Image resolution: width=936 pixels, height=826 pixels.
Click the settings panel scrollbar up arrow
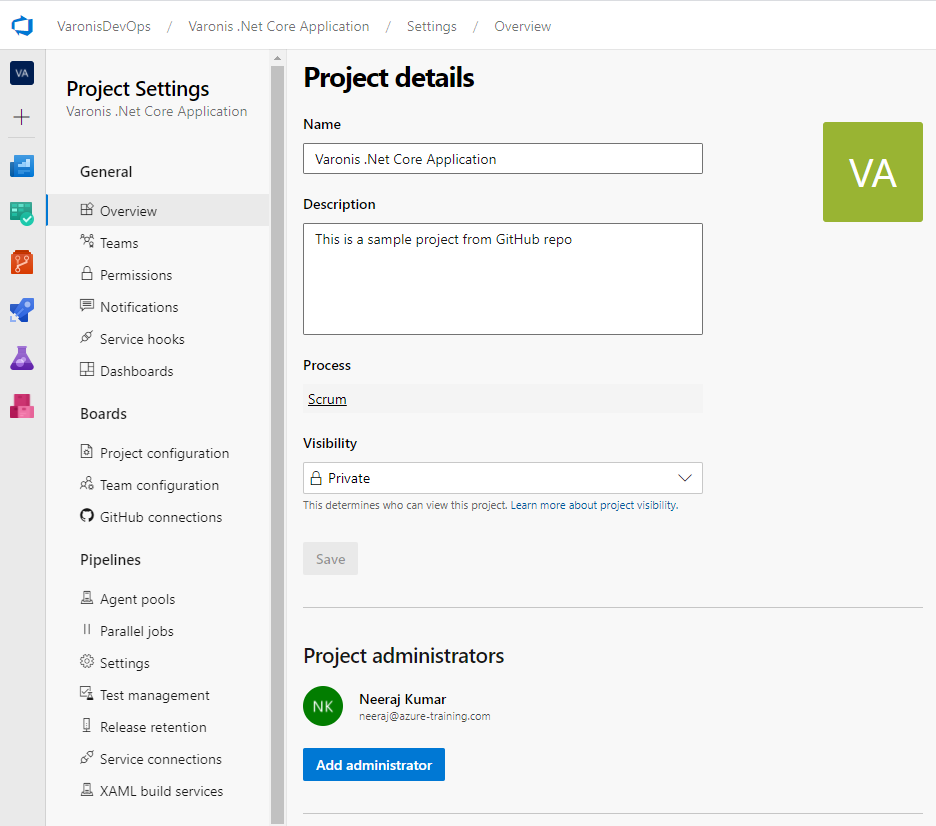[x=277, y=58]
